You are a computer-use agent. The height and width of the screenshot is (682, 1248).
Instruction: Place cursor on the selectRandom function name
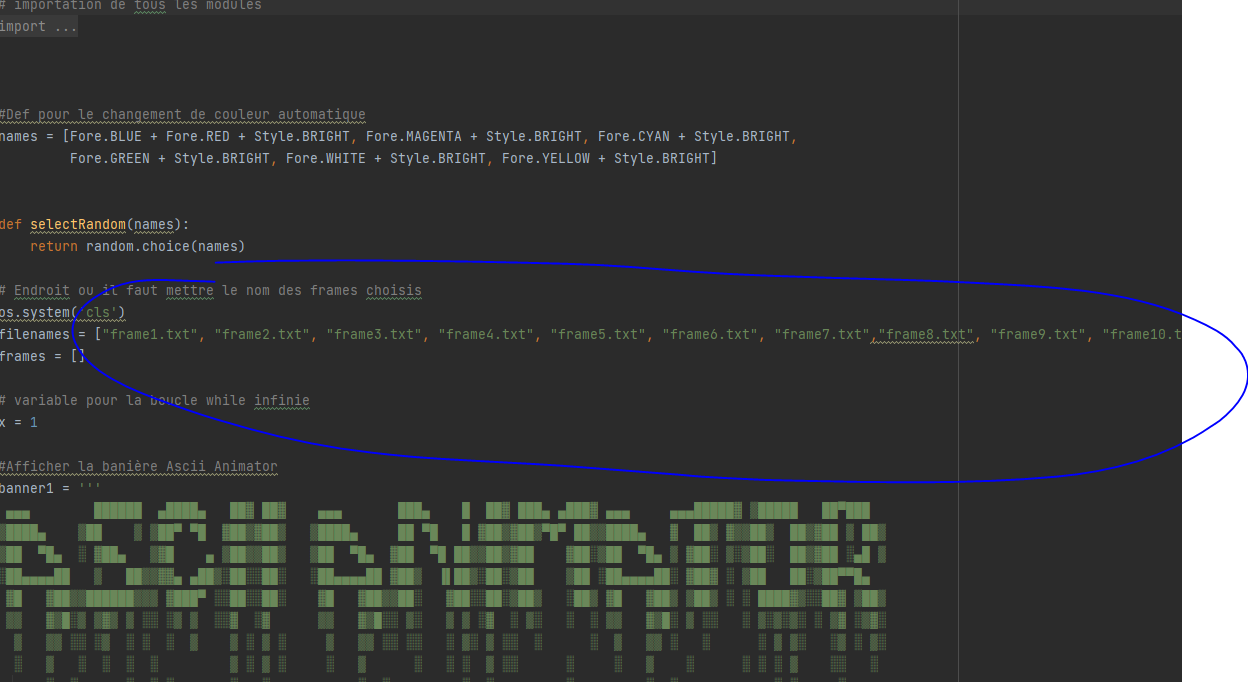pos(77,224)
